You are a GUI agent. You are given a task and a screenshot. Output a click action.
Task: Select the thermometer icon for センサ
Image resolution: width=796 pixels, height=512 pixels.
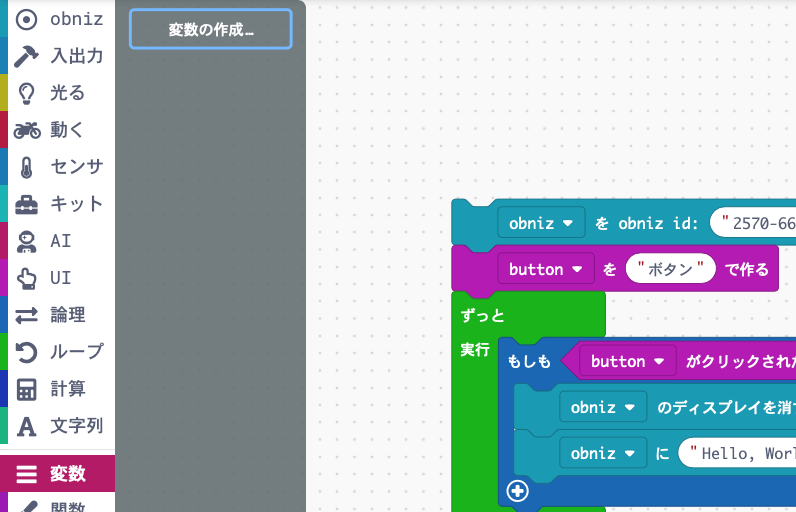click(x=27, y=167)
